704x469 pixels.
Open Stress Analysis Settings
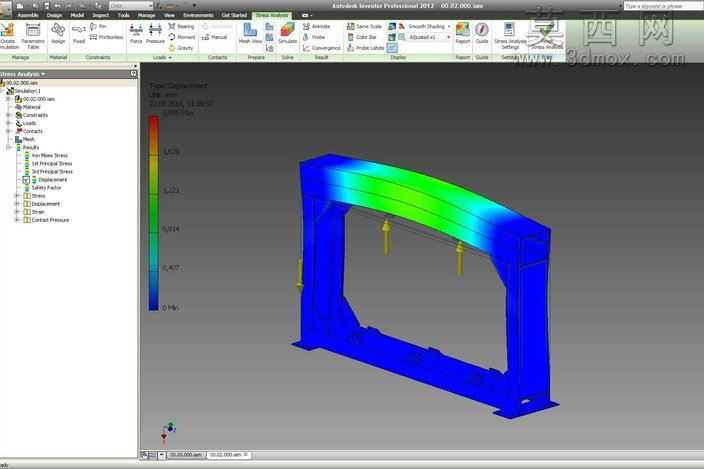[x=510, y=36]
